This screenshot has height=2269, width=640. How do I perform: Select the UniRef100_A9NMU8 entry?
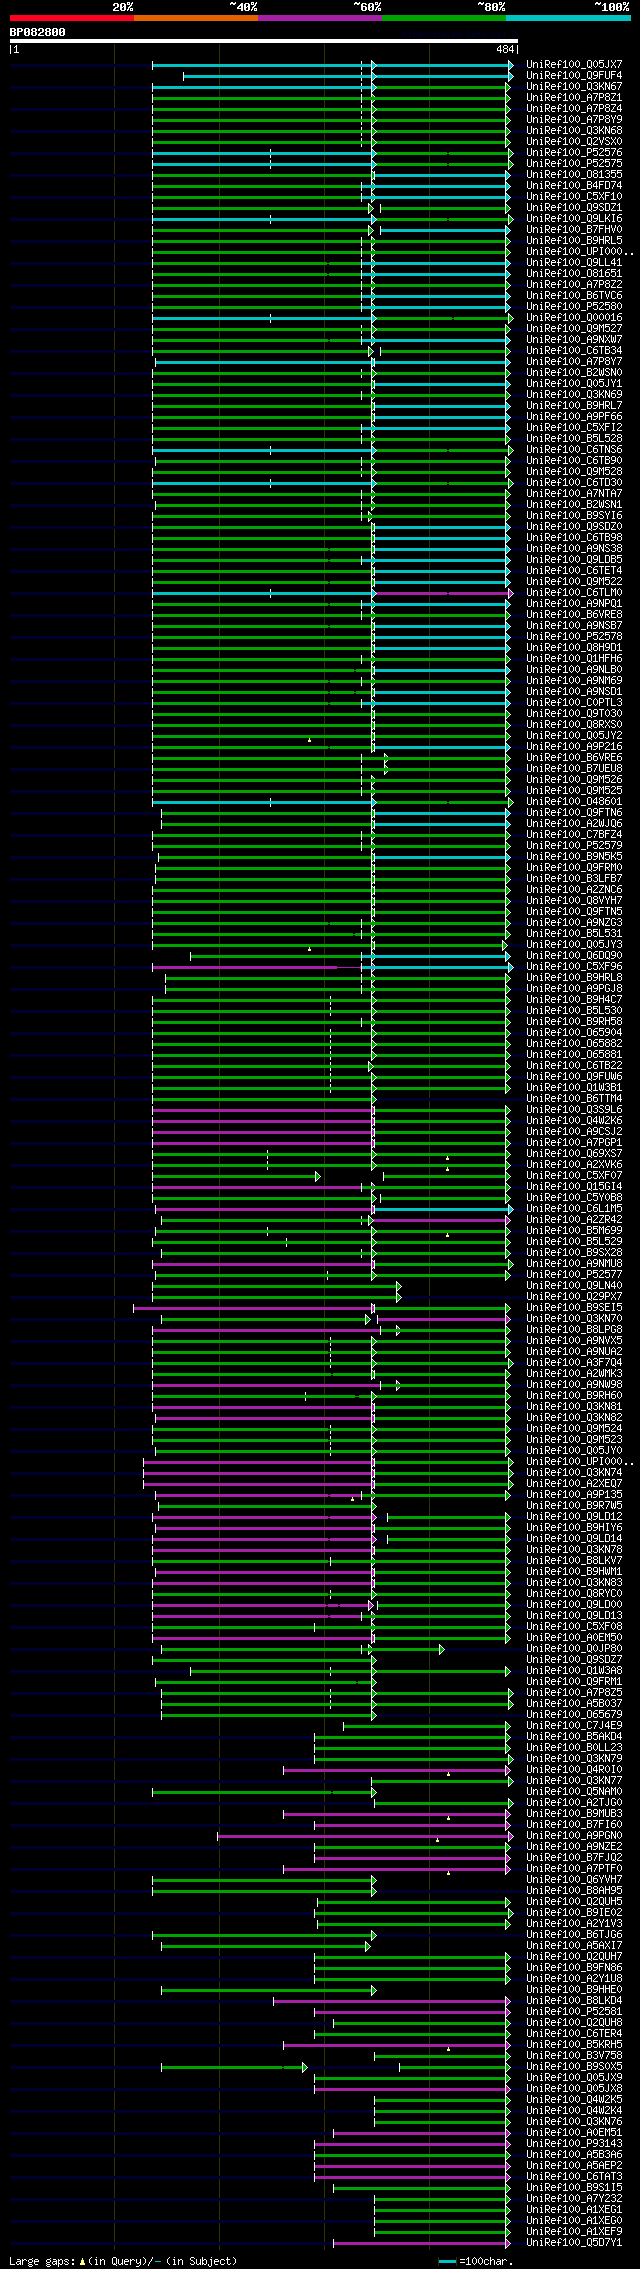point(574,1263)
